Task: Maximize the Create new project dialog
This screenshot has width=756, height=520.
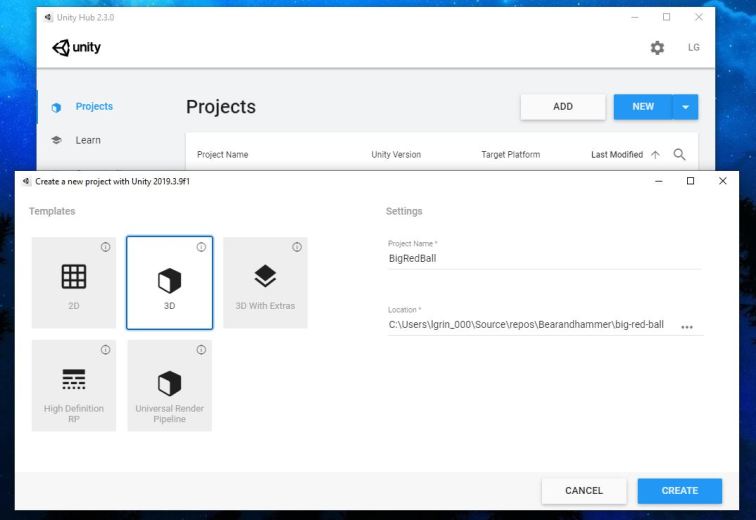Action: pyautogui.click(x=690, y=181)
